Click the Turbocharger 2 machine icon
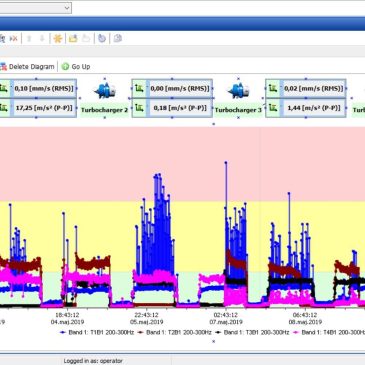Viewport: 365px width, 365px height. (105, 91)
